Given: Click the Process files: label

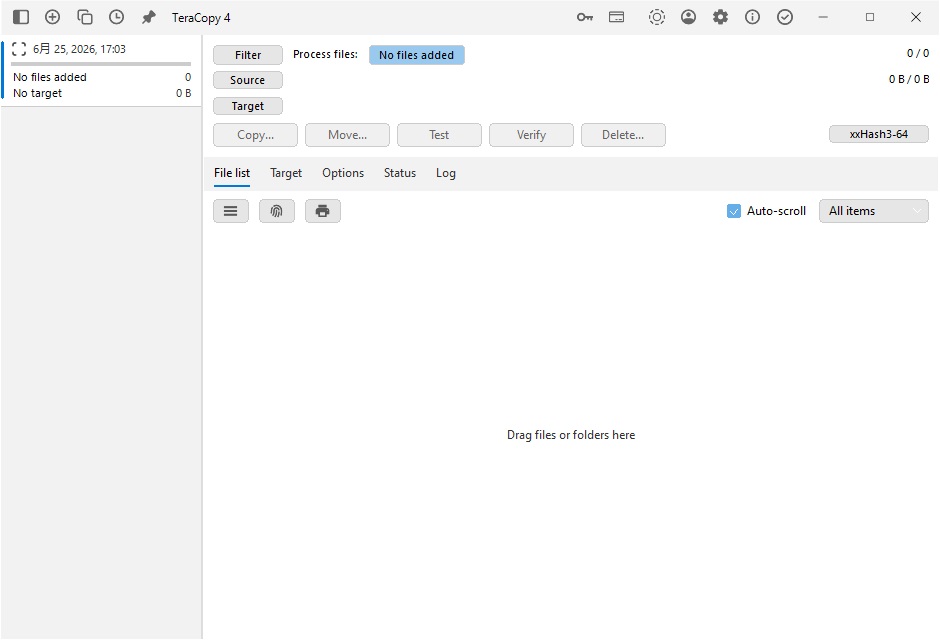Looking at the screenshot, I should (326, 54).
